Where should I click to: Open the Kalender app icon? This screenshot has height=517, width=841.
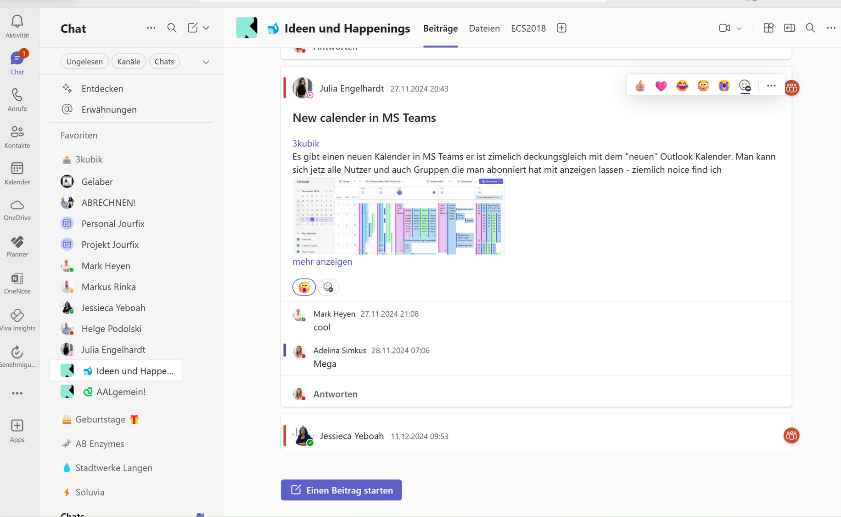coord(17,173)
